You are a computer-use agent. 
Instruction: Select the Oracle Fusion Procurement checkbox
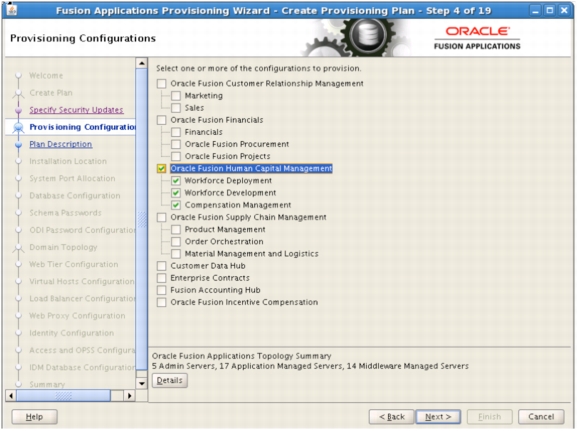(x=176, y=145)
